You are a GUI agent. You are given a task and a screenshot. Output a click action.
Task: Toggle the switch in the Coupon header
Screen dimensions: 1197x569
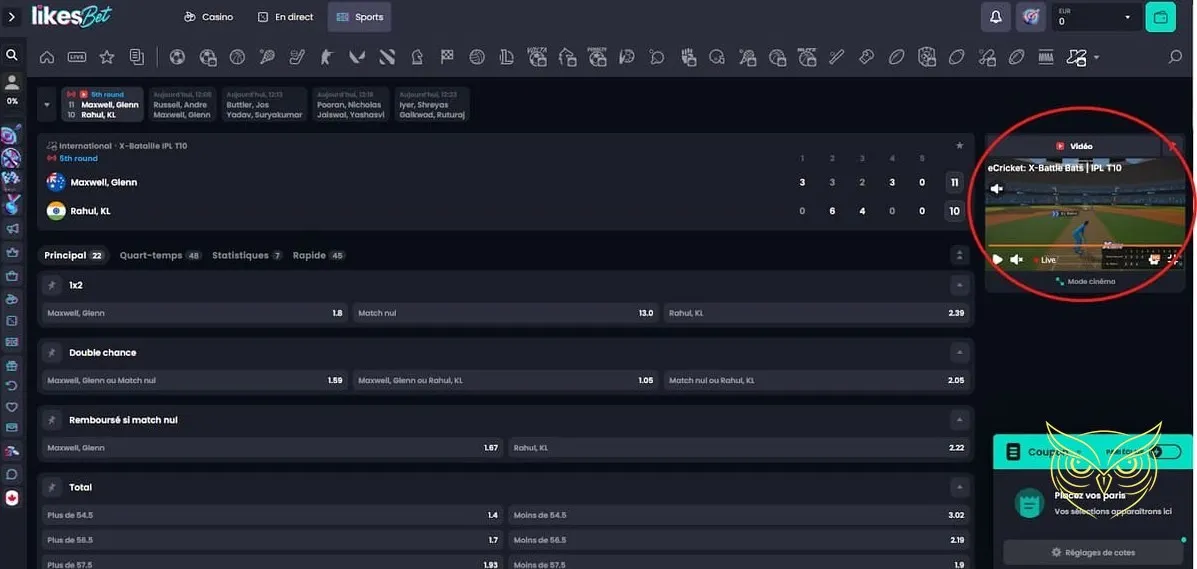click(1163, 452)
